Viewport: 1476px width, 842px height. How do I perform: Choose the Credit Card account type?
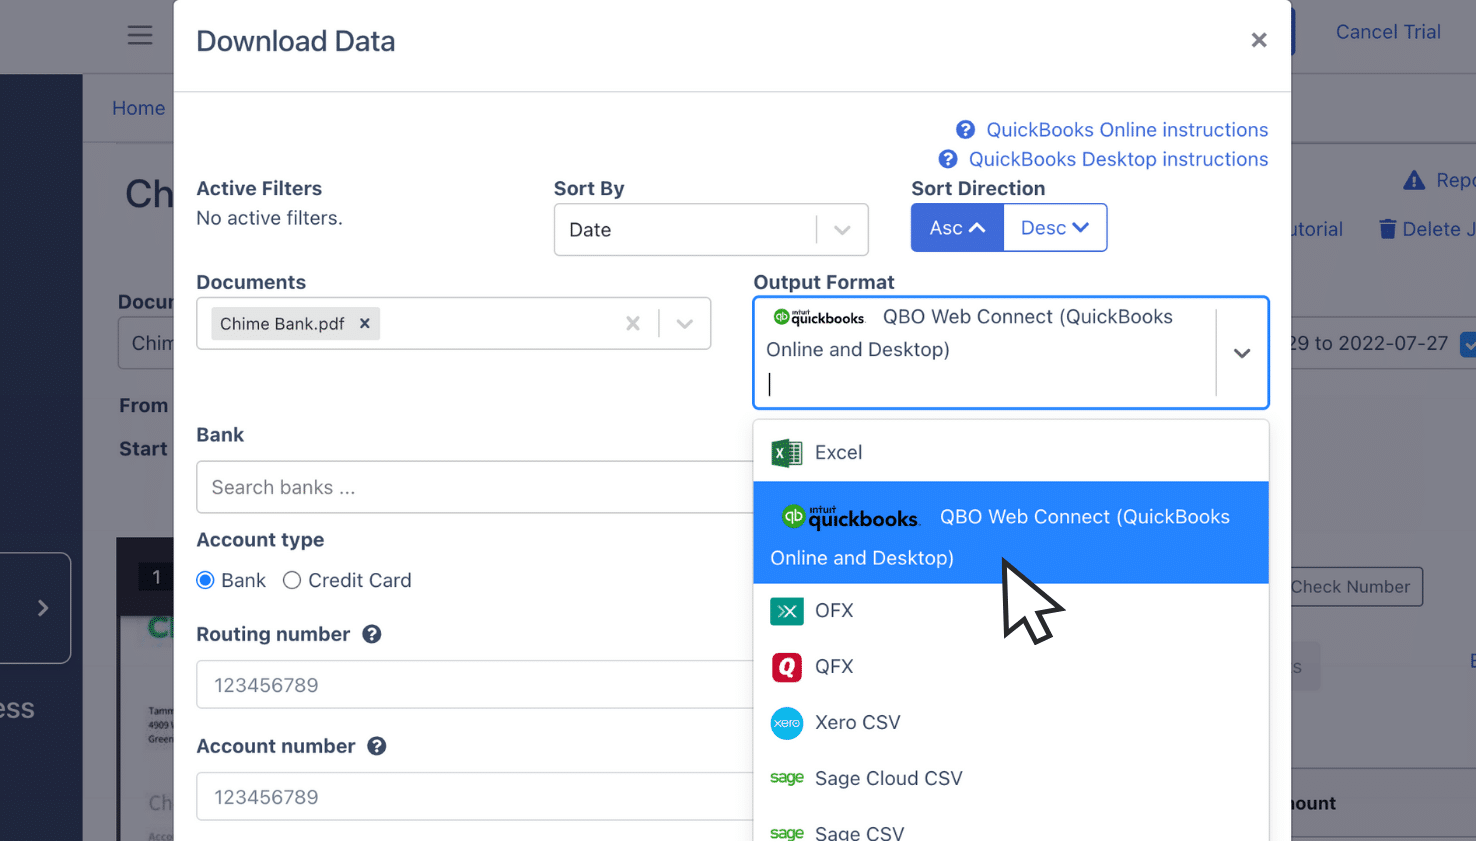tap(291, 580)
